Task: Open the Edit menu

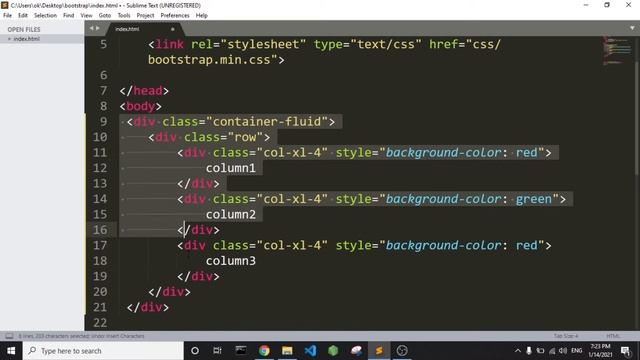Action: (23, 16)
